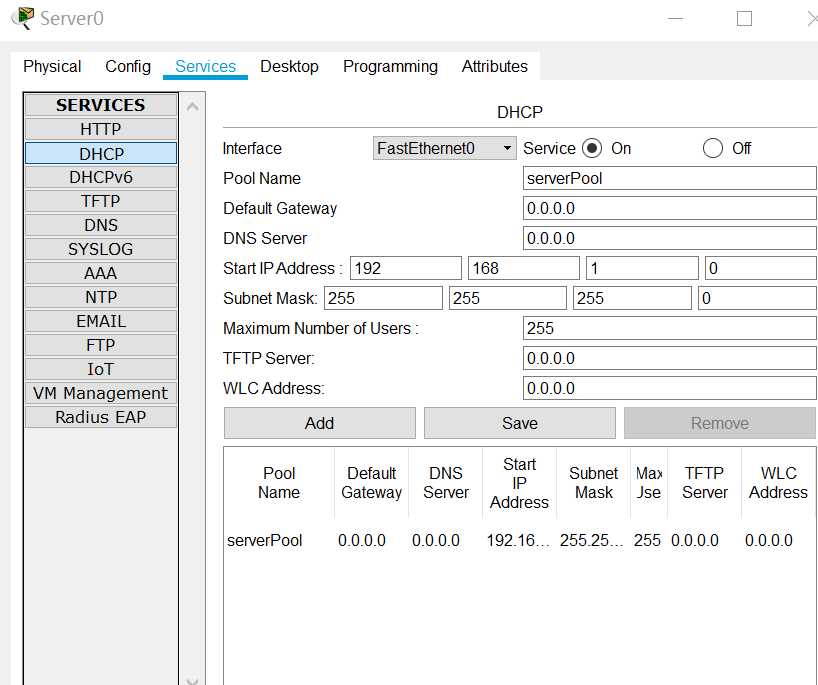818x685 pixels.
Task: Open the FastEthernet0 interface dropdown
Action: pyautogui.click(x=444, y=148)
